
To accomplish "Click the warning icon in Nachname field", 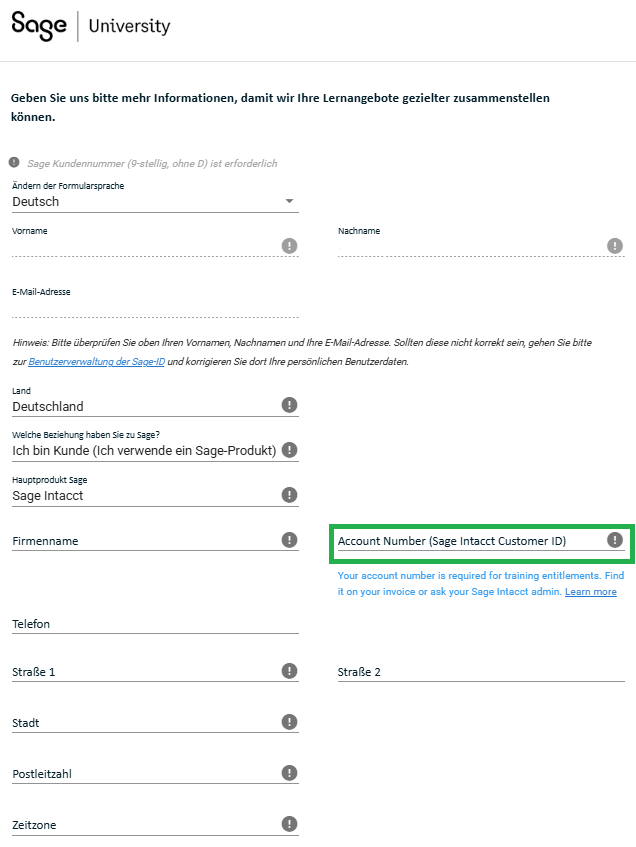I will 615,246.
